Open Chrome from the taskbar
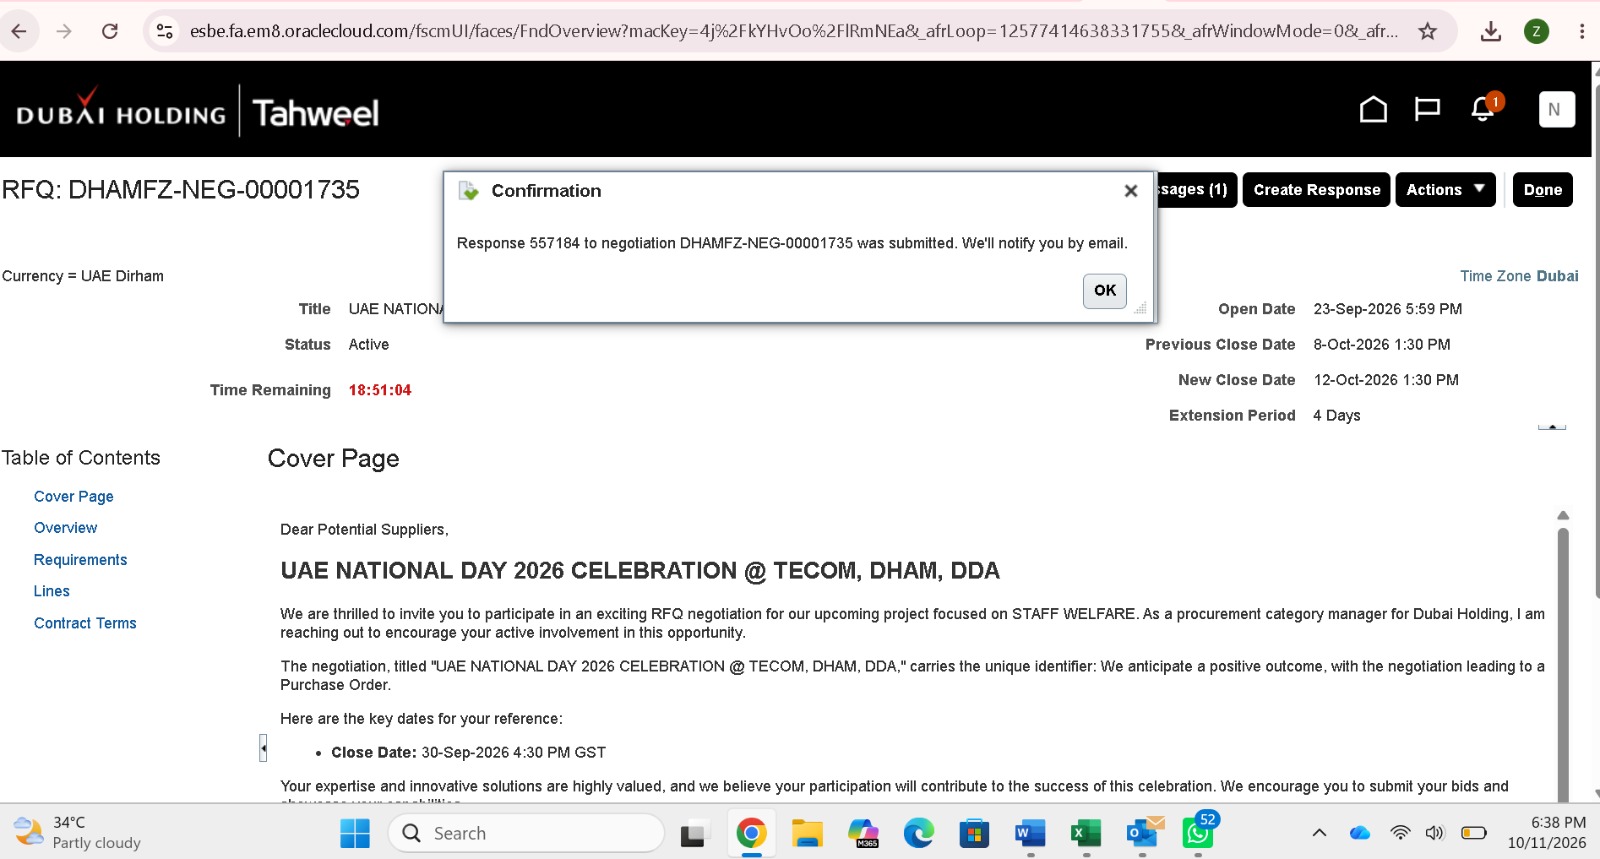The height and width of the screenshot is (859, 1600). point(751,833)
